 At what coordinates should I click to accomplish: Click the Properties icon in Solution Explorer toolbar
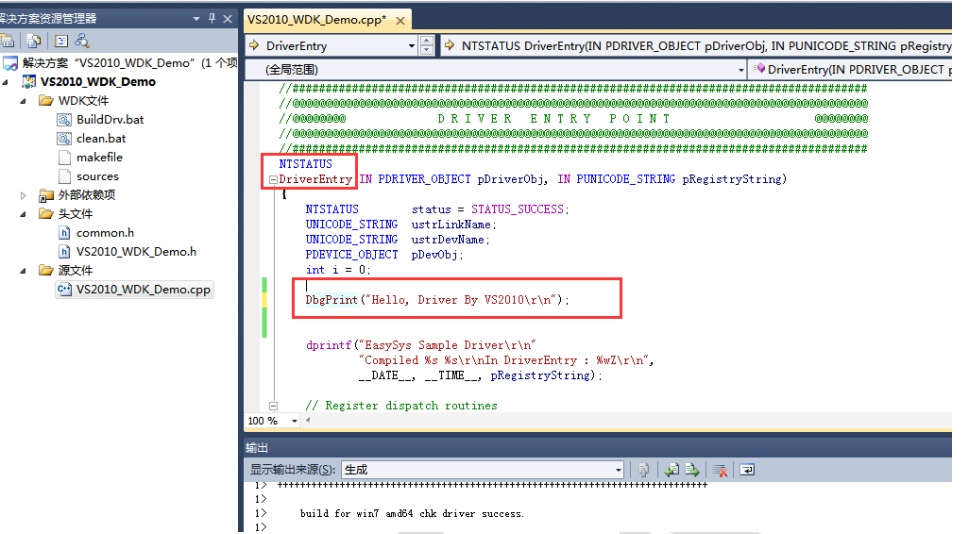7,41
